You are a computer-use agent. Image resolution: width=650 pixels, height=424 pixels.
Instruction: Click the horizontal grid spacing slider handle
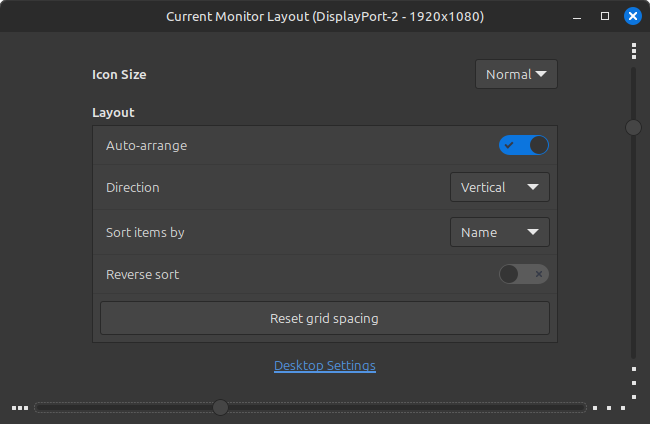click(220, 407)
